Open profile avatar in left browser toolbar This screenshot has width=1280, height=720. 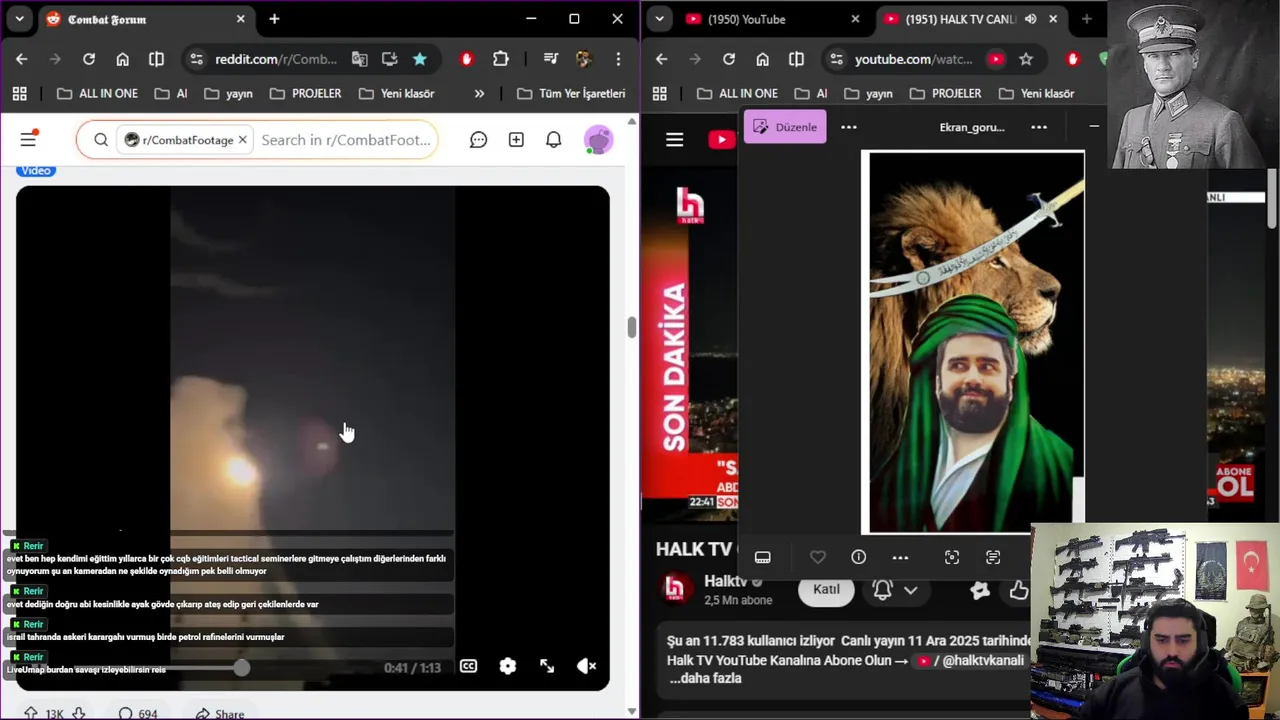coord(584,59)
